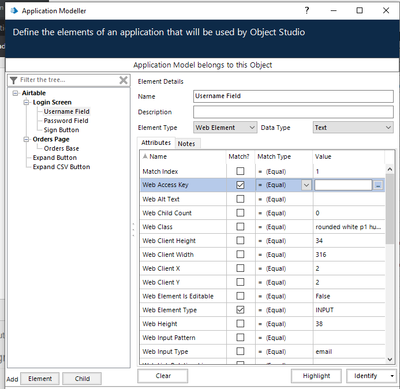Screen dimensions: 400x389
Task: Tick Match checkbox for Web Height
Action: tap(240, 323)
